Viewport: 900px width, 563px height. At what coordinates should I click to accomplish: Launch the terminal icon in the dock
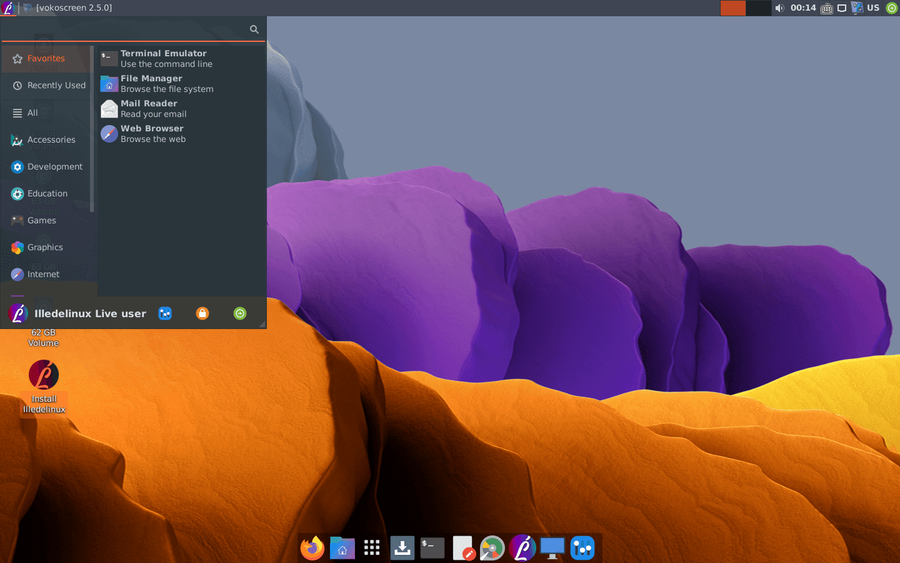pos(432,548)
